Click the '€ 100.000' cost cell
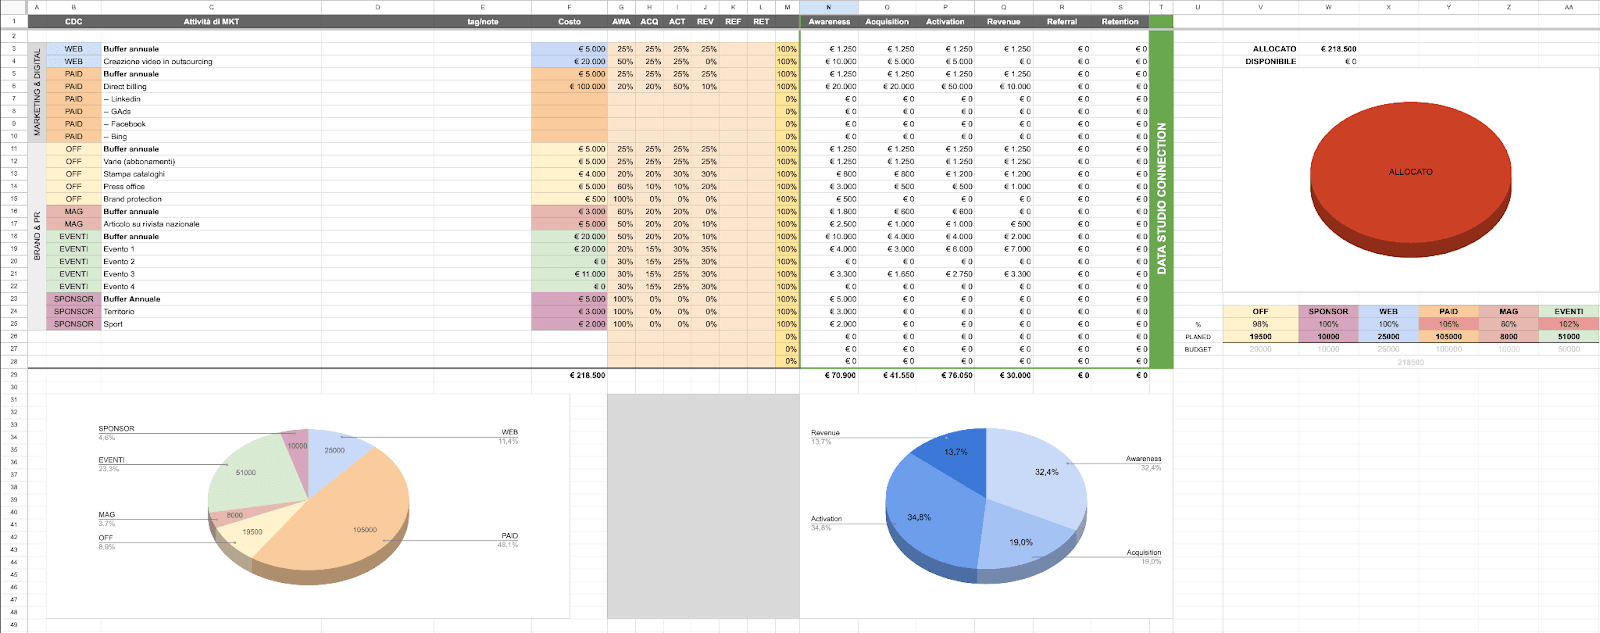The image size is (1600, 633). pyautogui.click(x=569, y=86)
